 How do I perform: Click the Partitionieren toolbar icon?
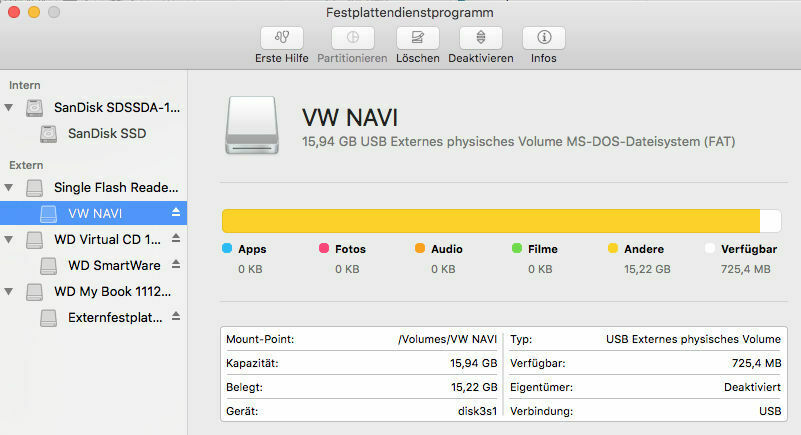[x=352, y=38]
